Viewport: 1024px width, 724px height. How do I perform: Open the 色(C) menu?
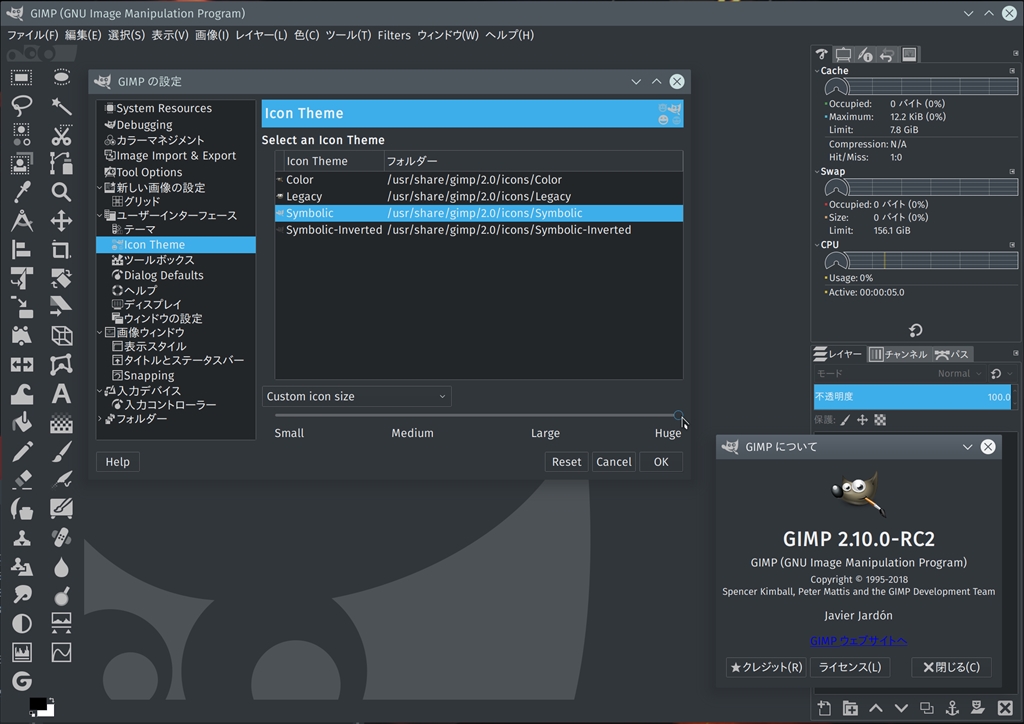[306, 35]
